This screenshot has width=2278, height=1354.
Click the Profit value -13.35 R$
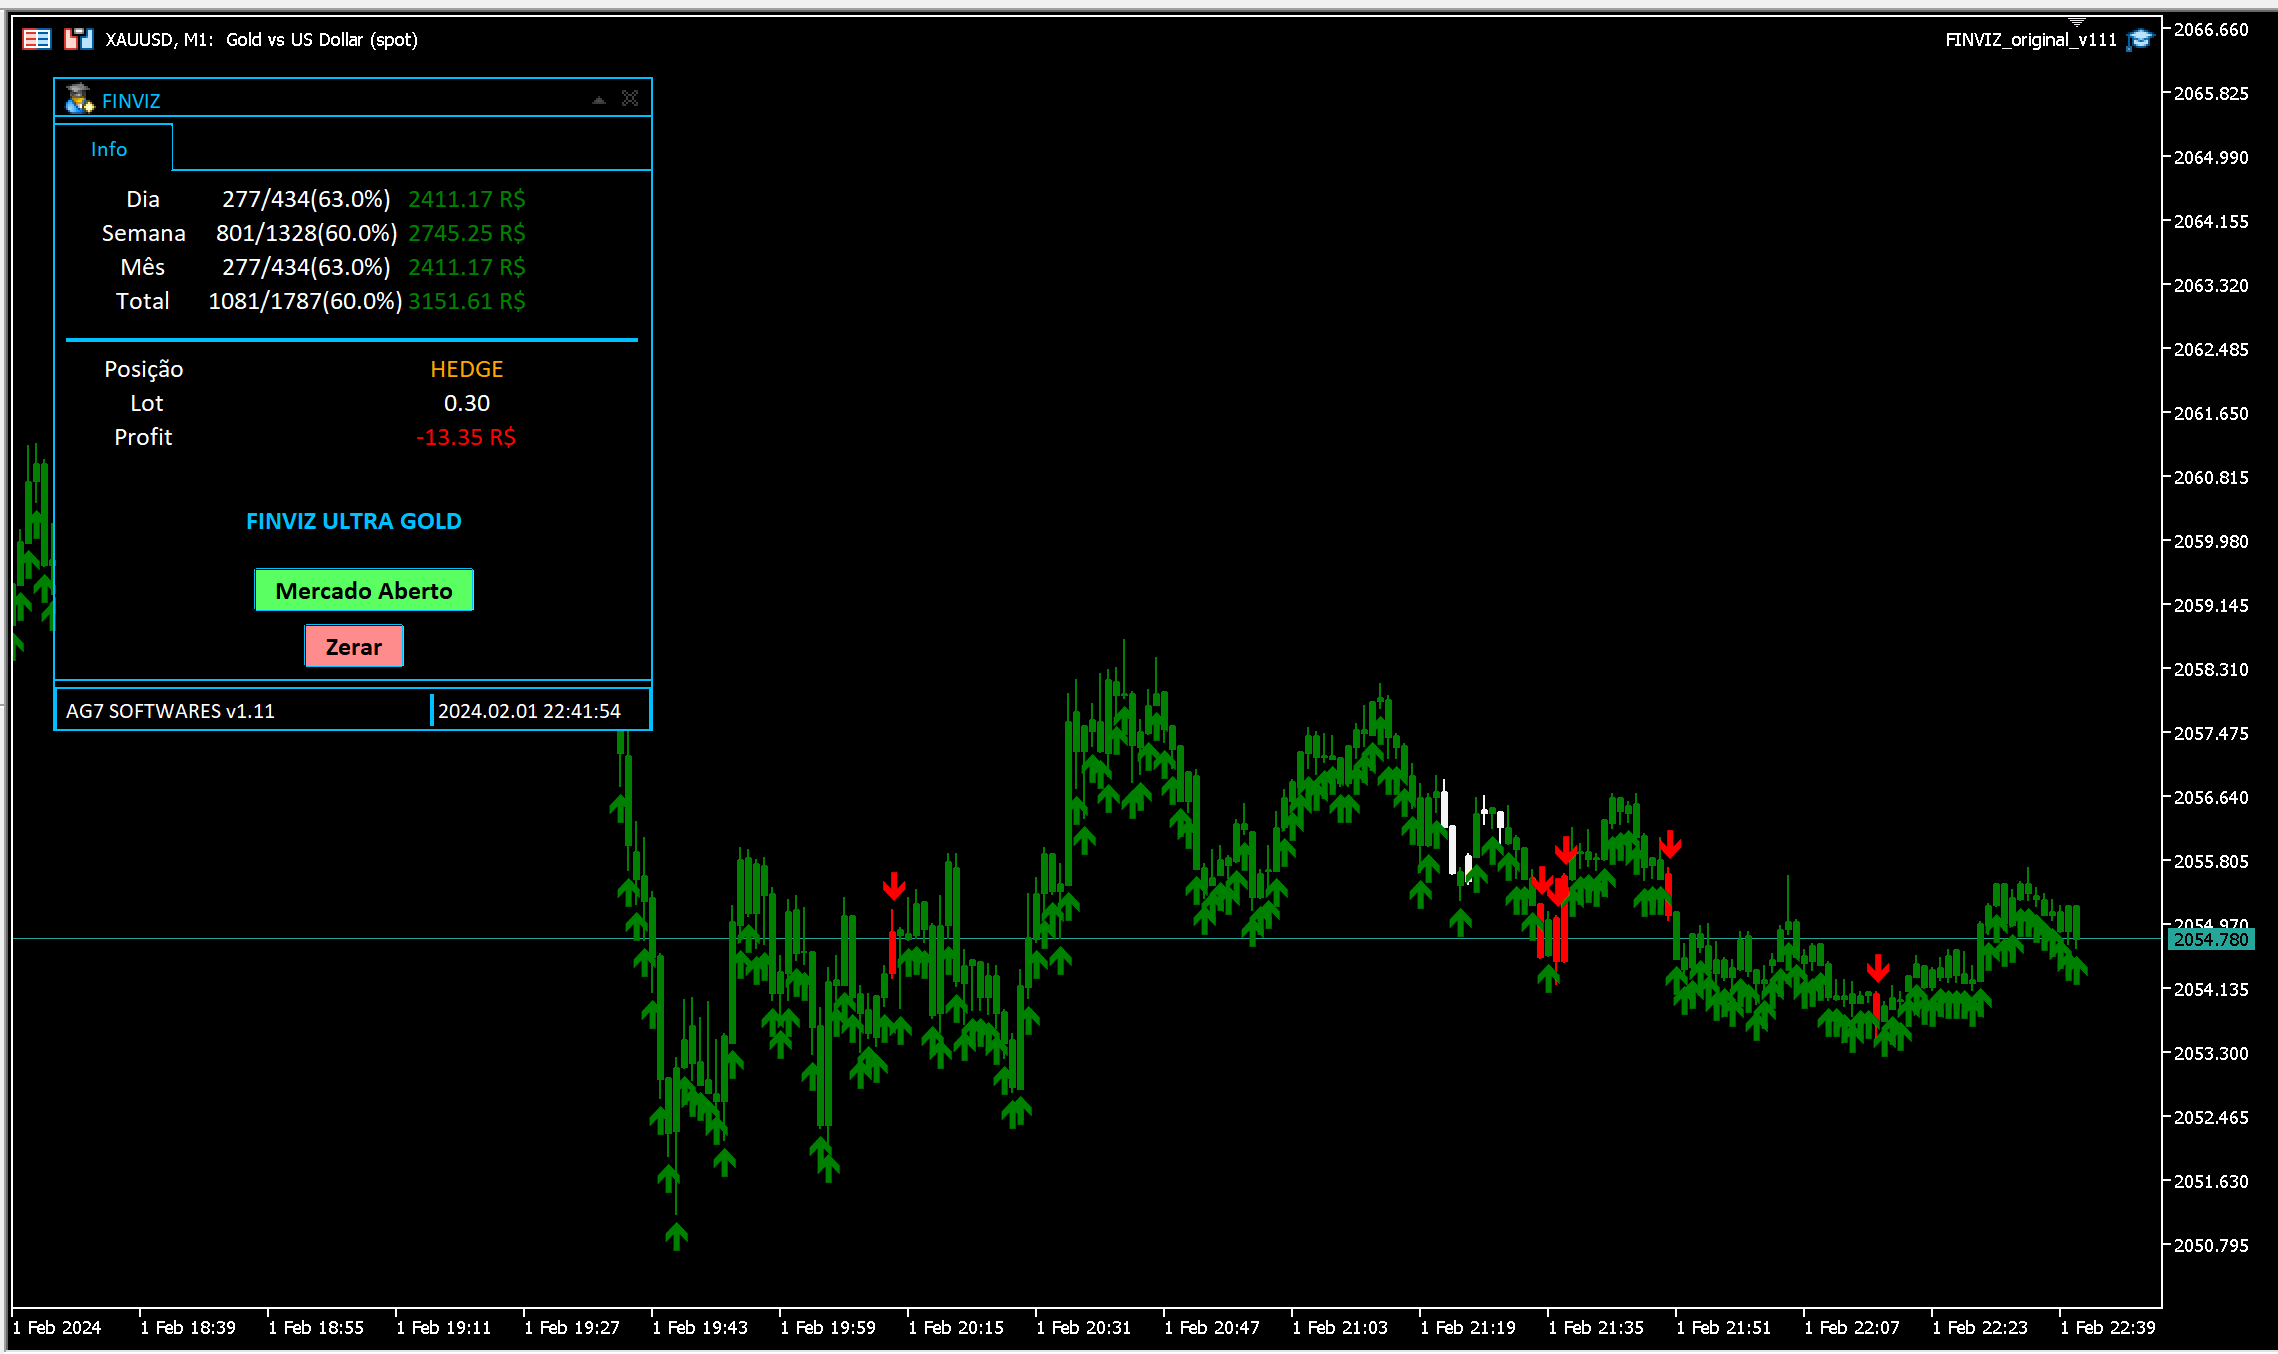pyautogui.click(x=466, y=437)
